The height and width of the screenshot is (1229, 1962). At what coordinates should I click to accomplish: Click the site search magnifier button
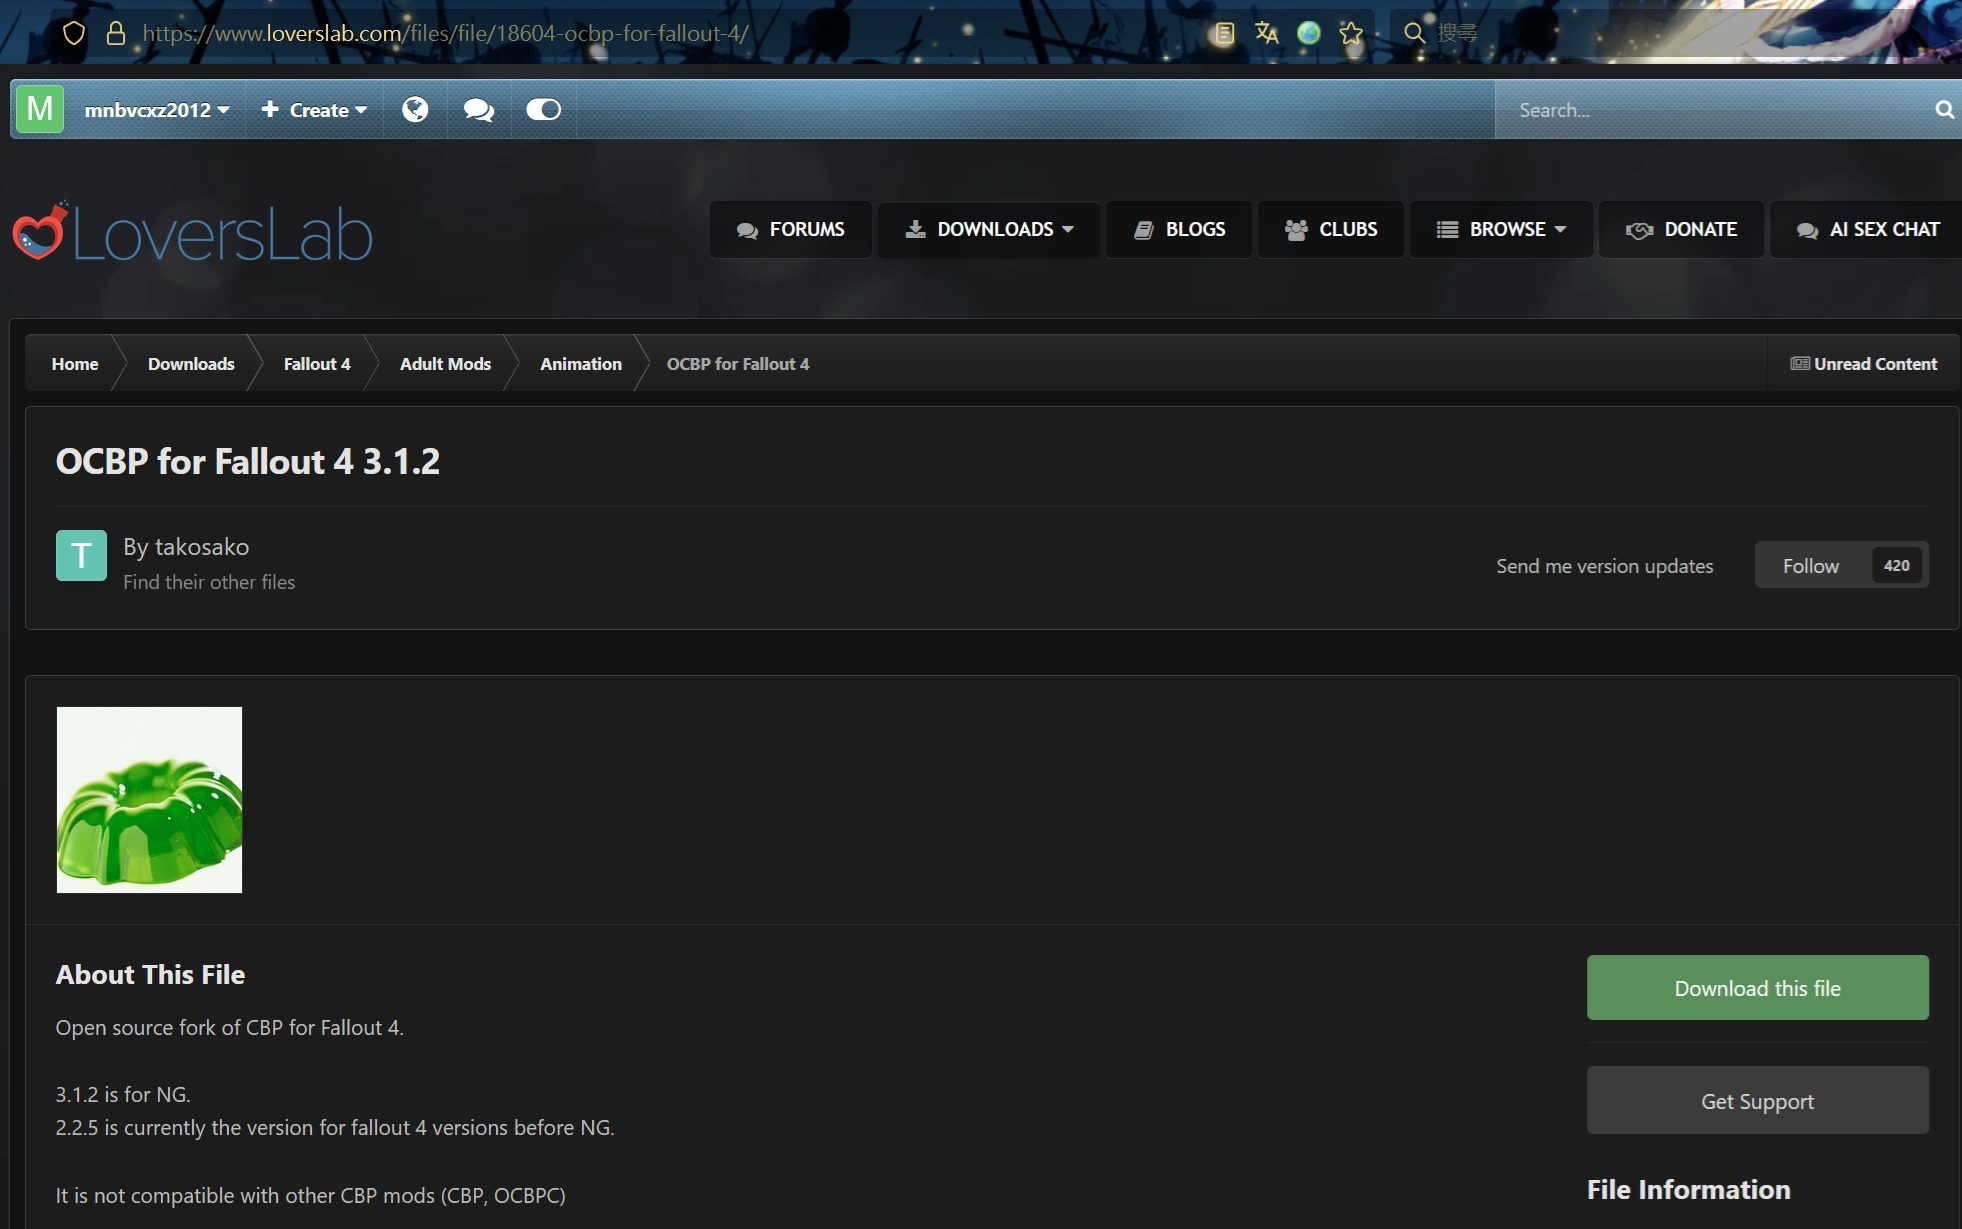1944,109
